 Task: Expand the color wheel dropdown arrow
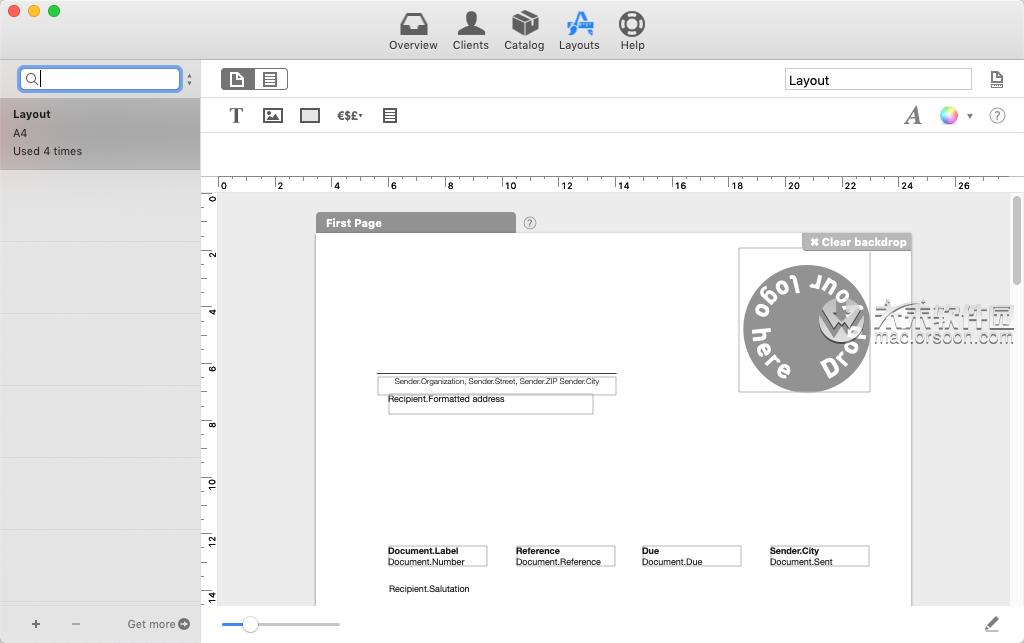pyautogui.click(x=970, y=116)
